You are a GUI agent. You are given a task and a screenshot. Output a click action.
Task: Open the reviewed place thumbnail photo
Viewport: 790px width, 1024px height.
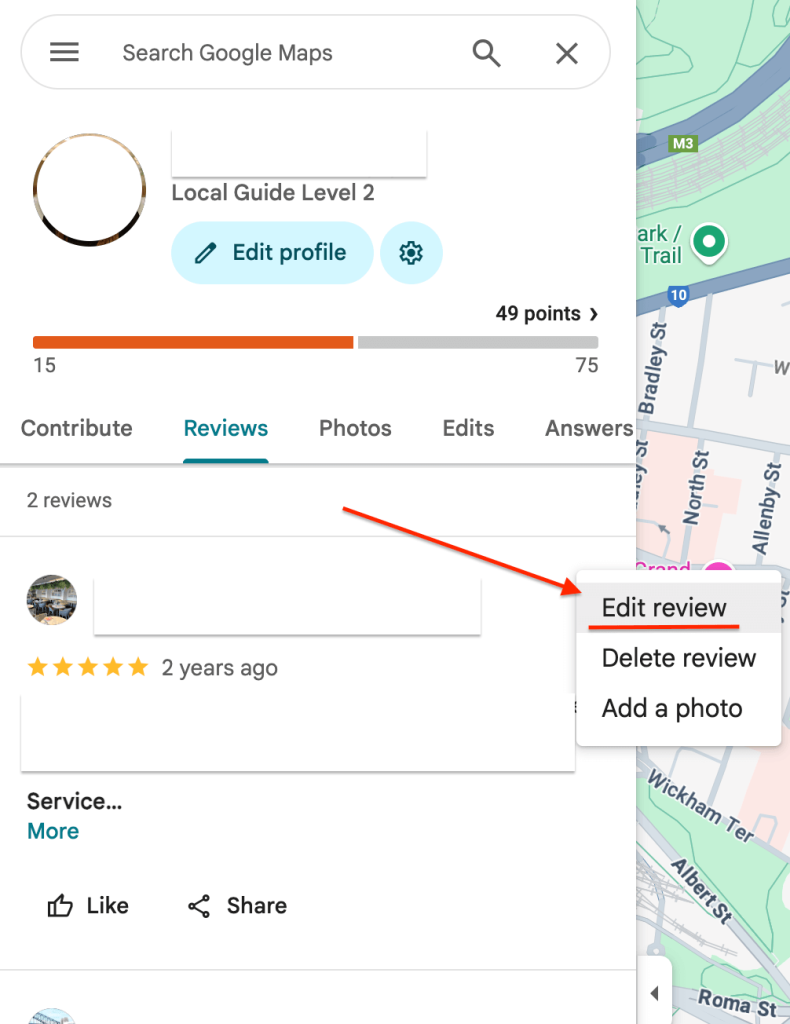(52, 600)
